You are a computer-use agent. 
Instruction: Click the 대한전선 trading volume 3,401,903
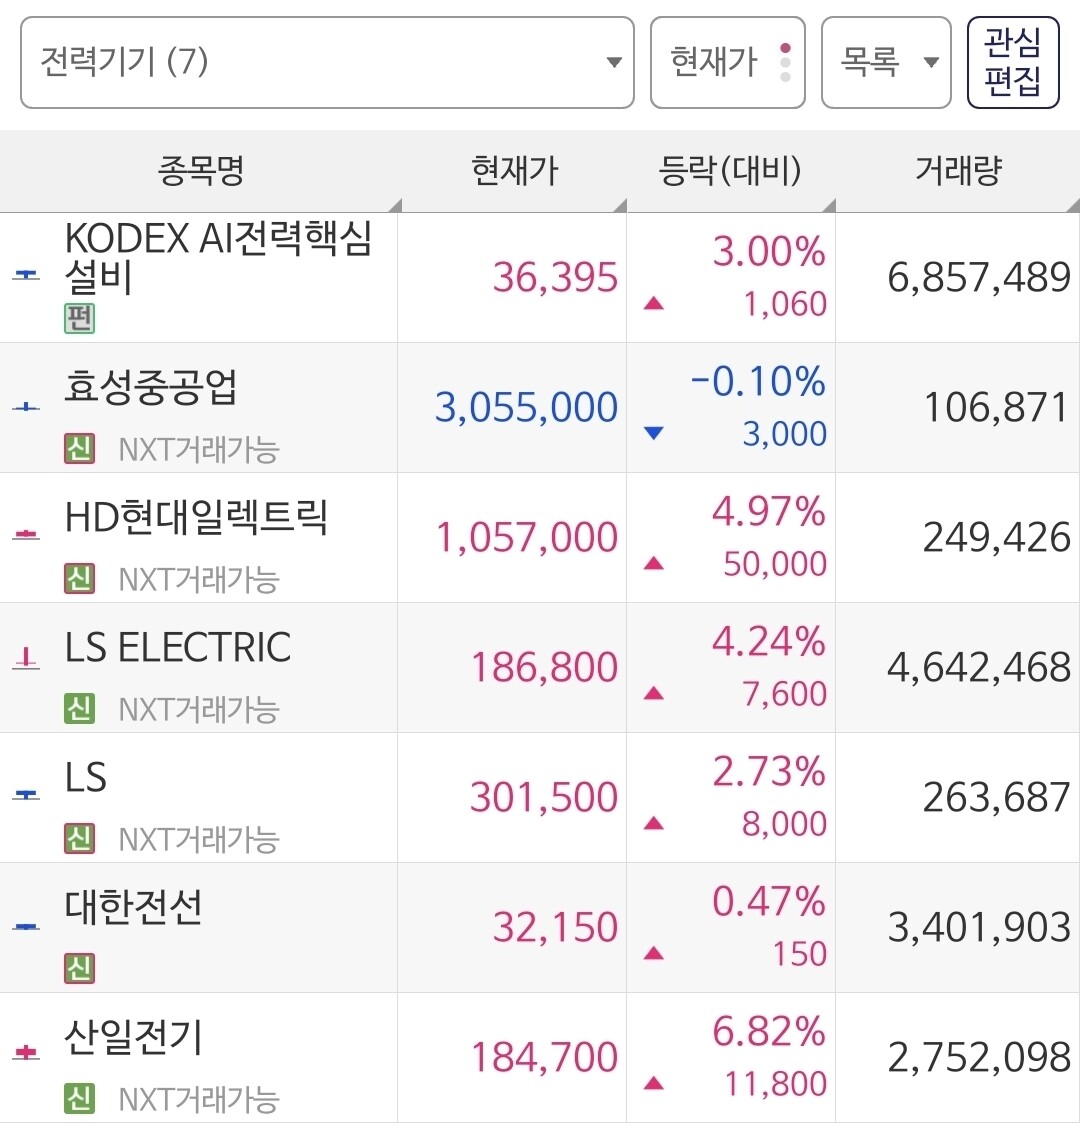coord(978,928)
